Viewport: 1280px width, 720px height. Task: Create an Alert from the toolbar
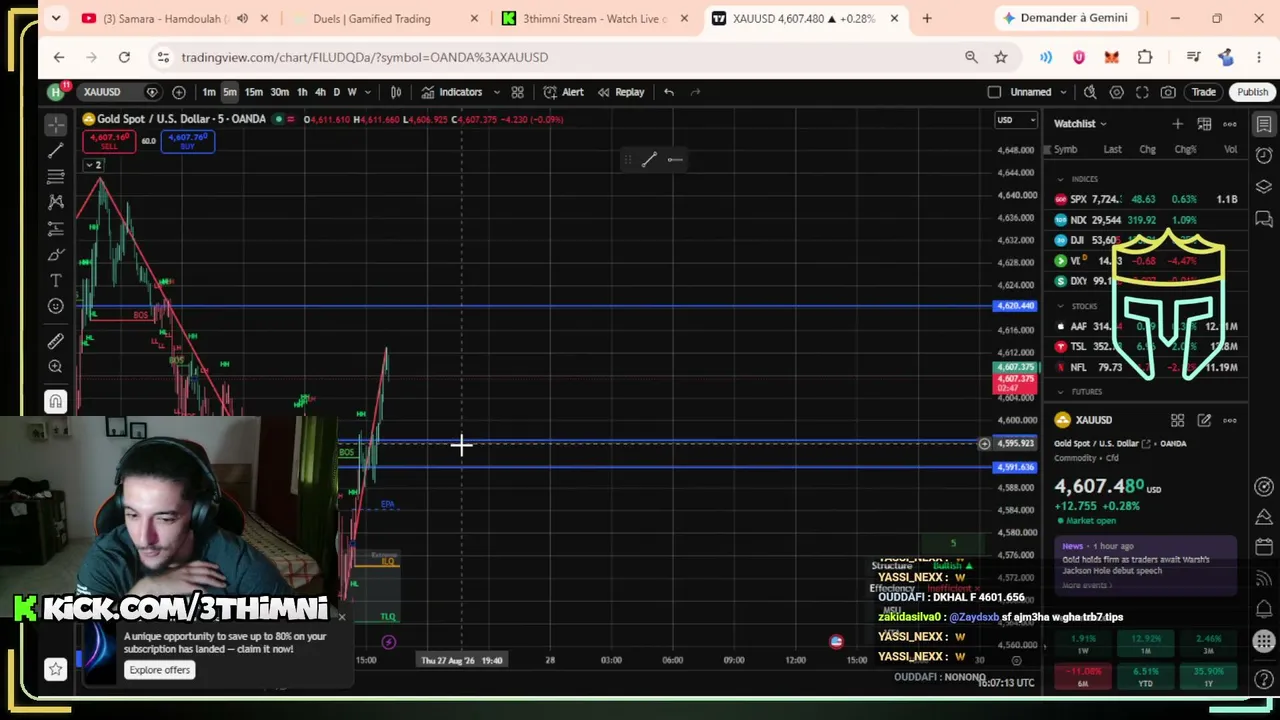(x=564, y=92)
